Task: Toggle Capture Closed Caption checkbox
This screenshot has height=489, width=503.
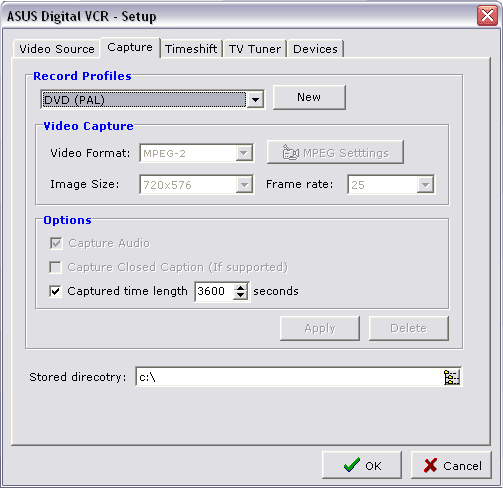Action: (x=55, y=267)
